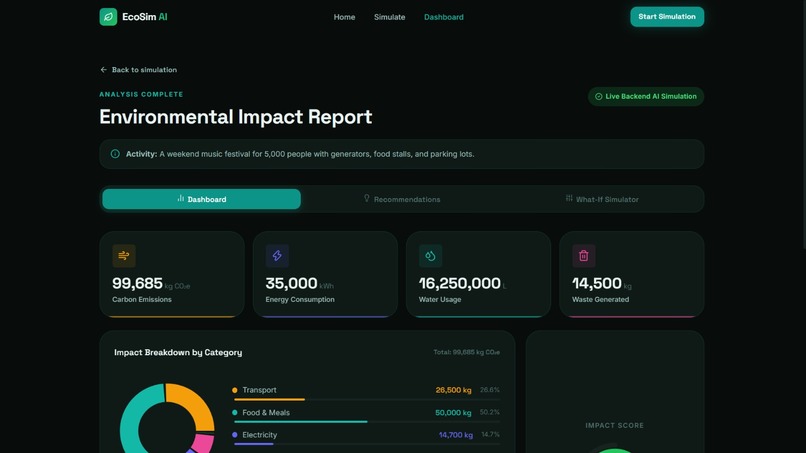Click the IMPACT SCORE label

614,425
